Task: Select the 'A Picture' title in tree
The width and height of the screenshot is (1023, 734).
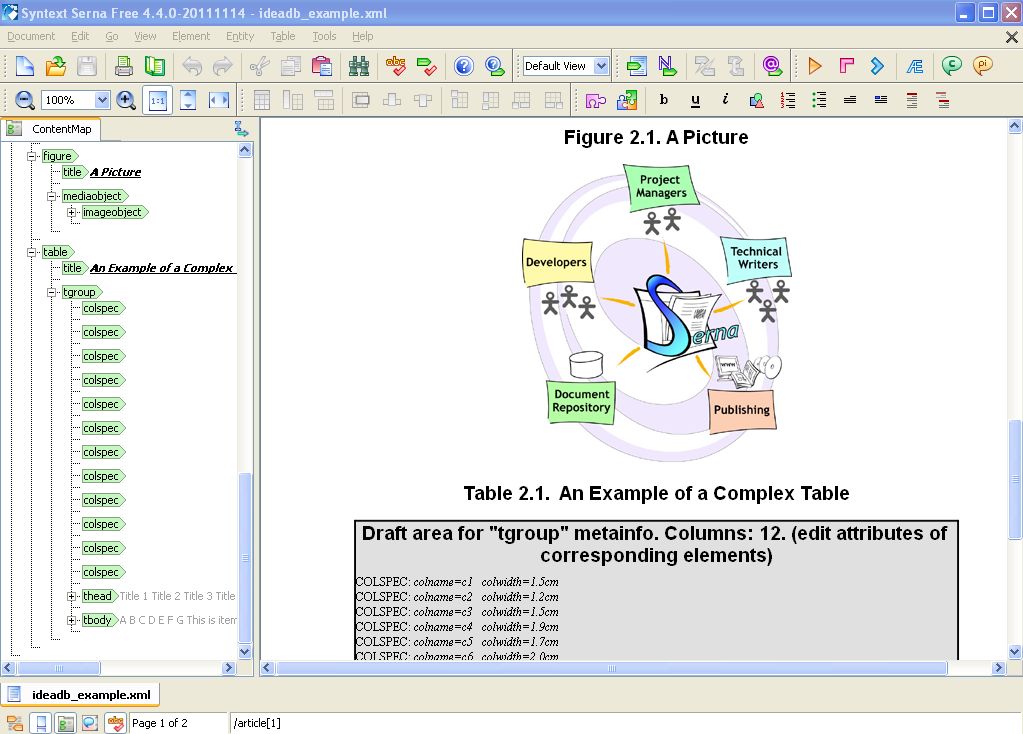Action: click(115, 172)
